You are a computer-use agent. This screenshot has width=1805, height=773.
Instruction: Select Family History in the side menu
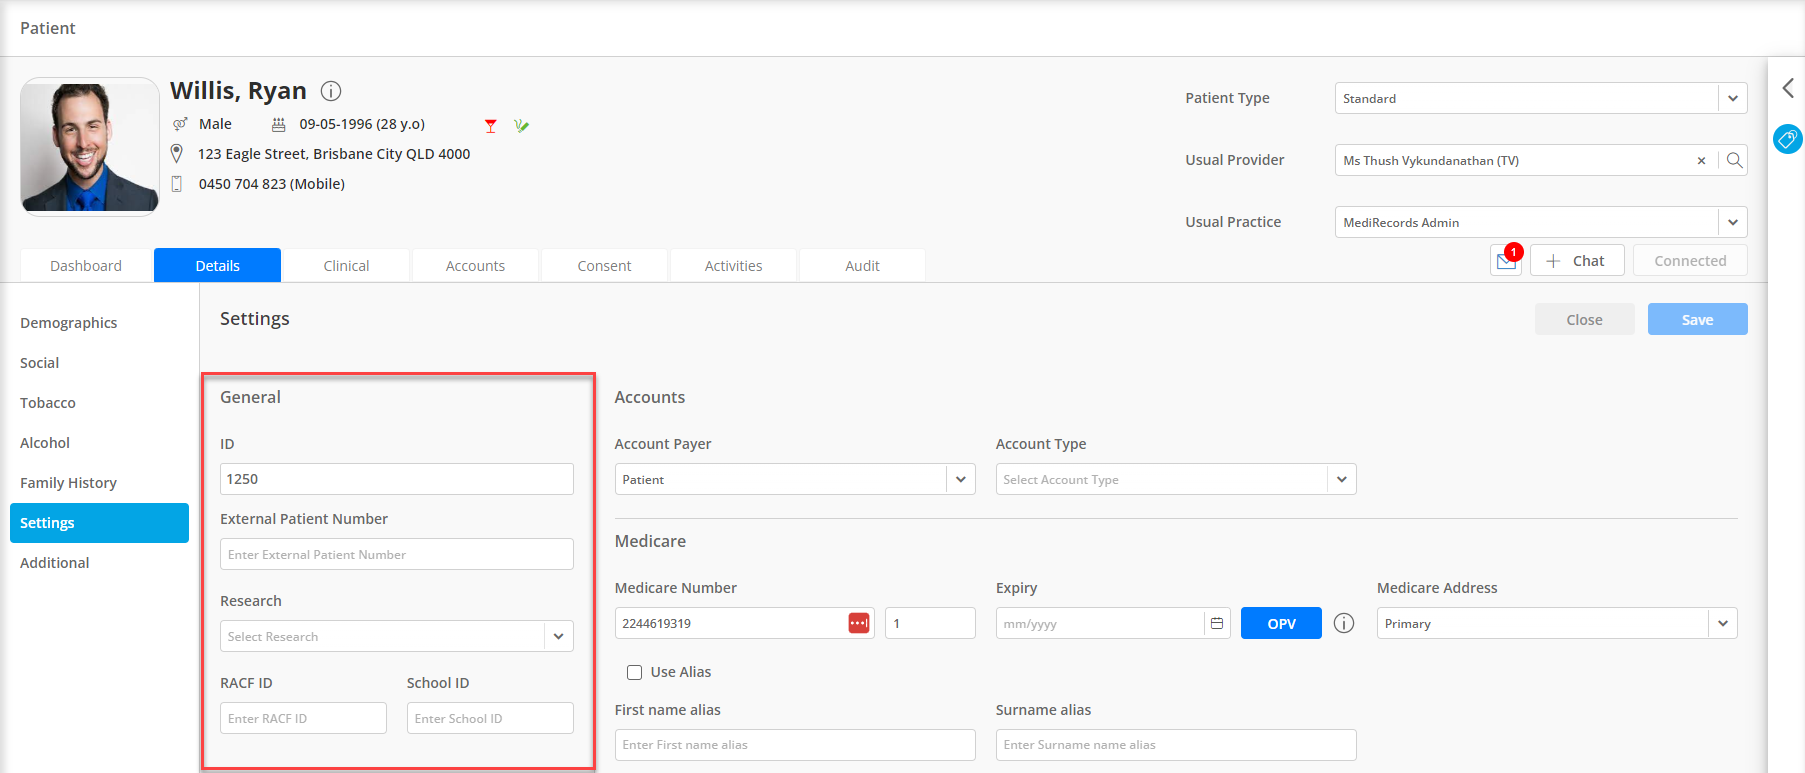(x=99, y=483)
